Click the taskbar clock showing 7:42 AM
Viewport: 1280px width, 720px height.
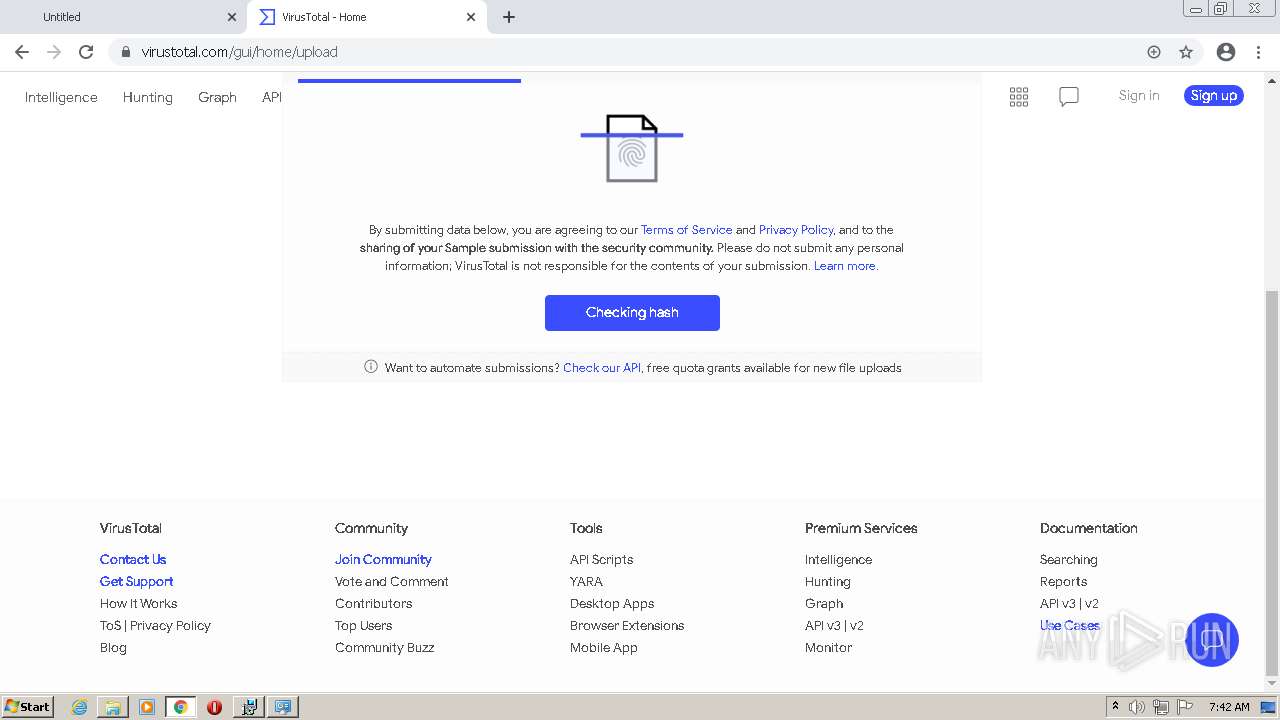[x=1229, y=707]
